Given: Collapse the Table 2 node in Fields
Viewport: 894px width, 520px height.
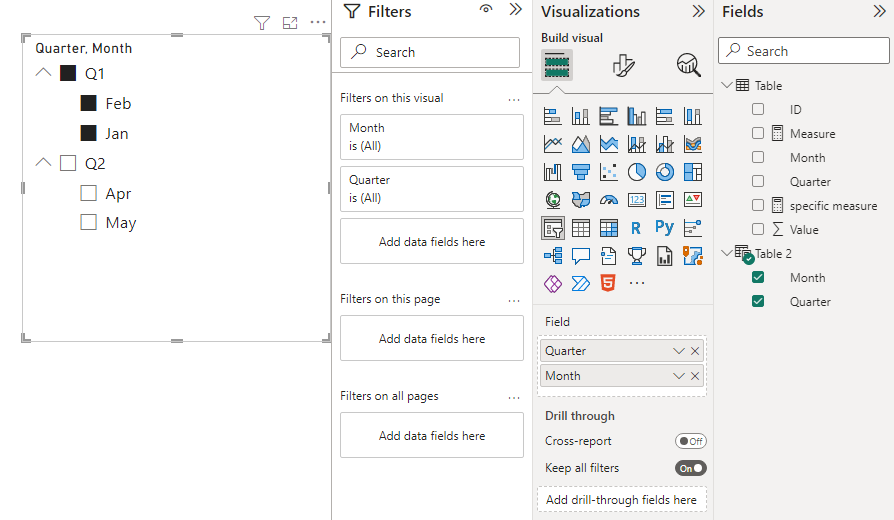Looking at the screenshot, I should click(727, 253).
